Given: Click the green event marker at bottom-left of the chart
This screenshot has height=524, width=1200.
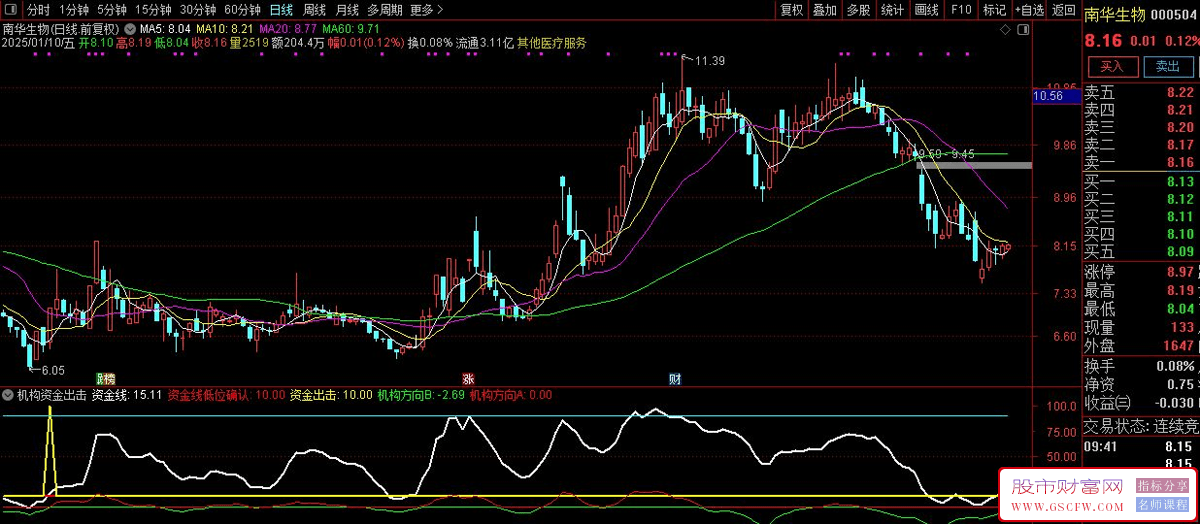Looking at the screenshot, I should 105,379.
